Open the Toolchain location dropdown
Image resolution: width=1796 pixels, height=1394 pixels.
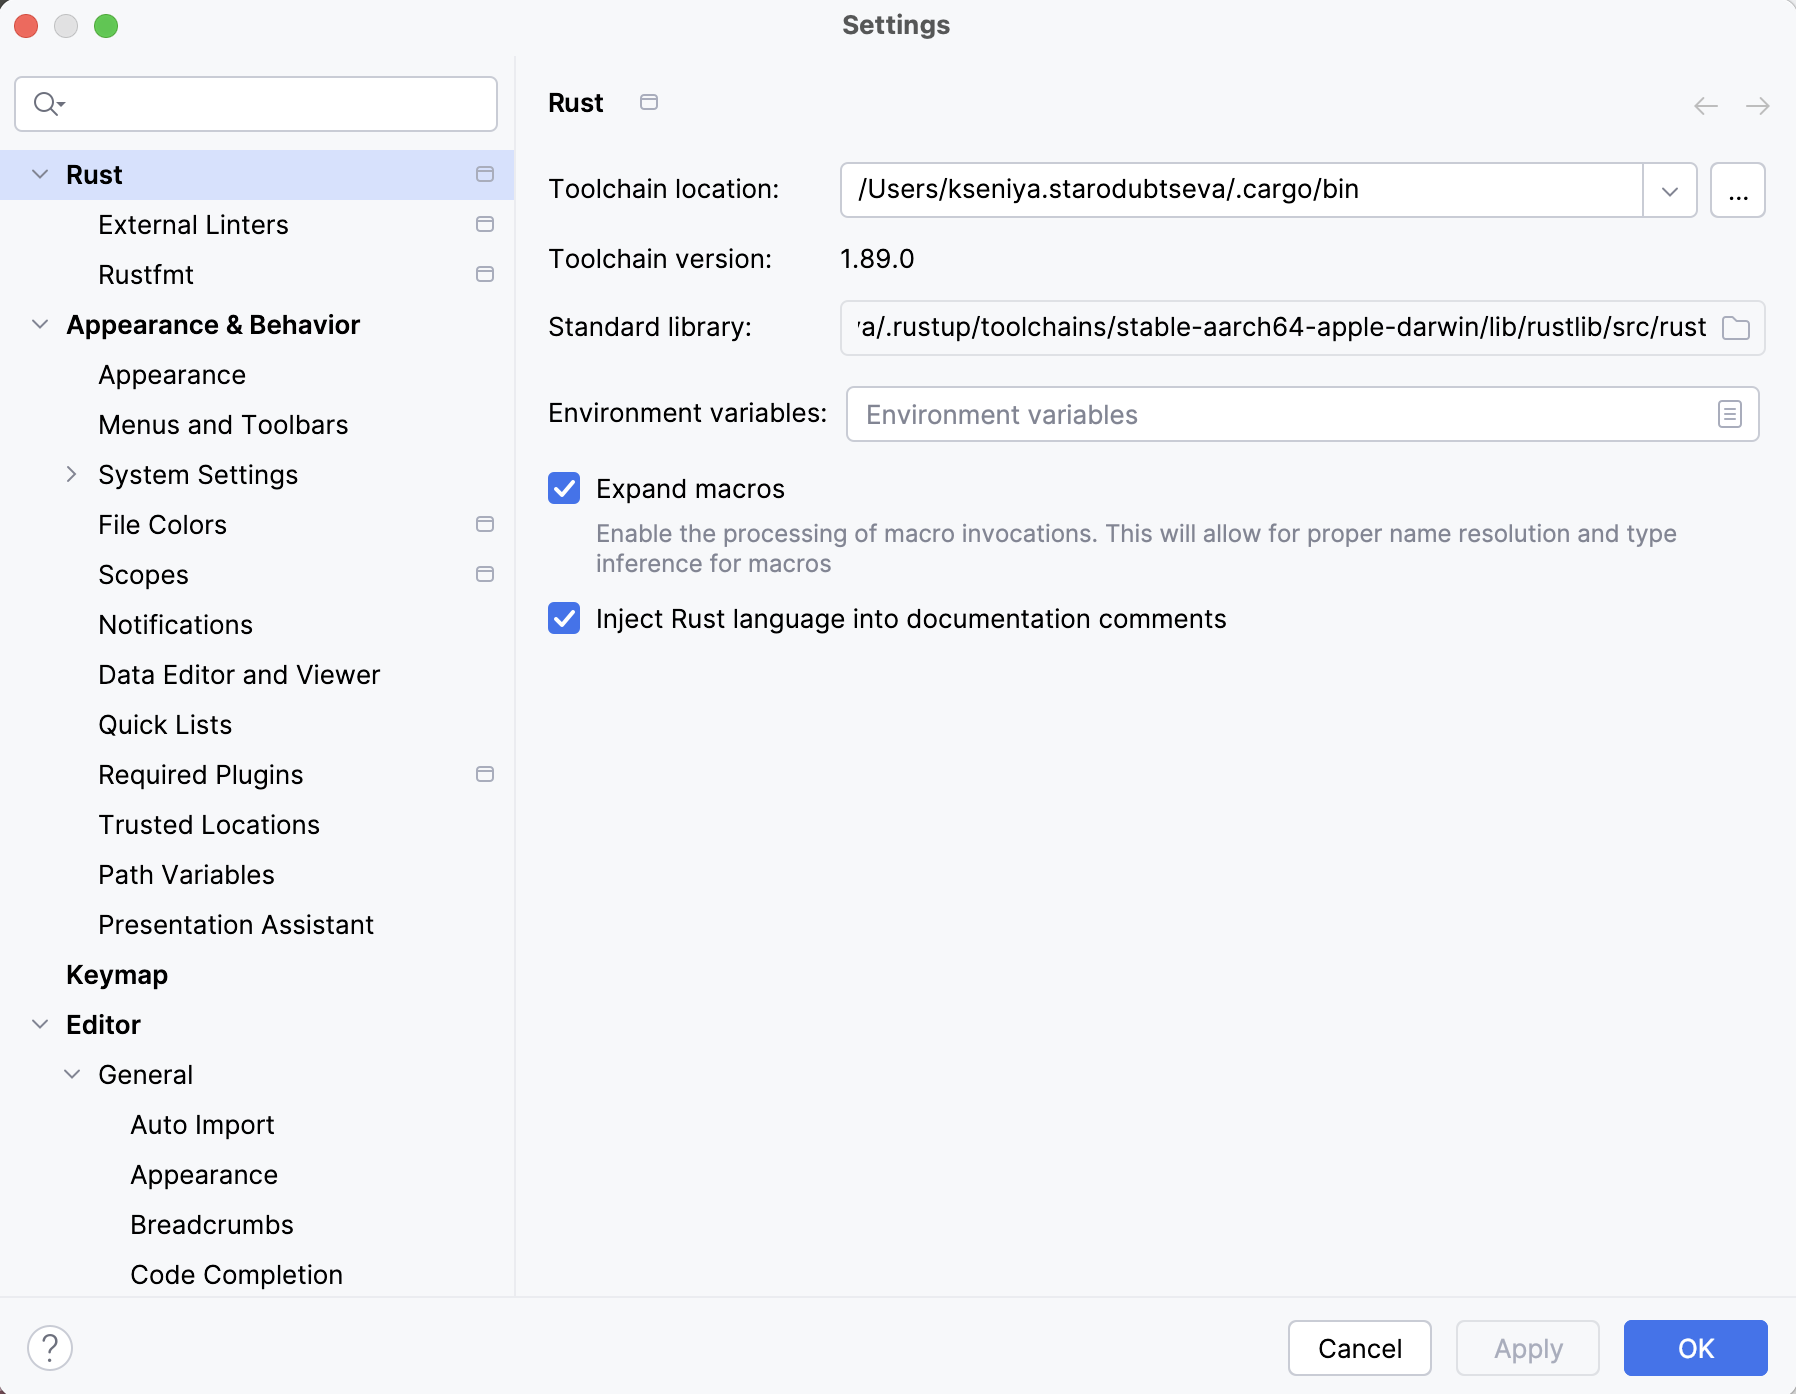coord(1668,190)
